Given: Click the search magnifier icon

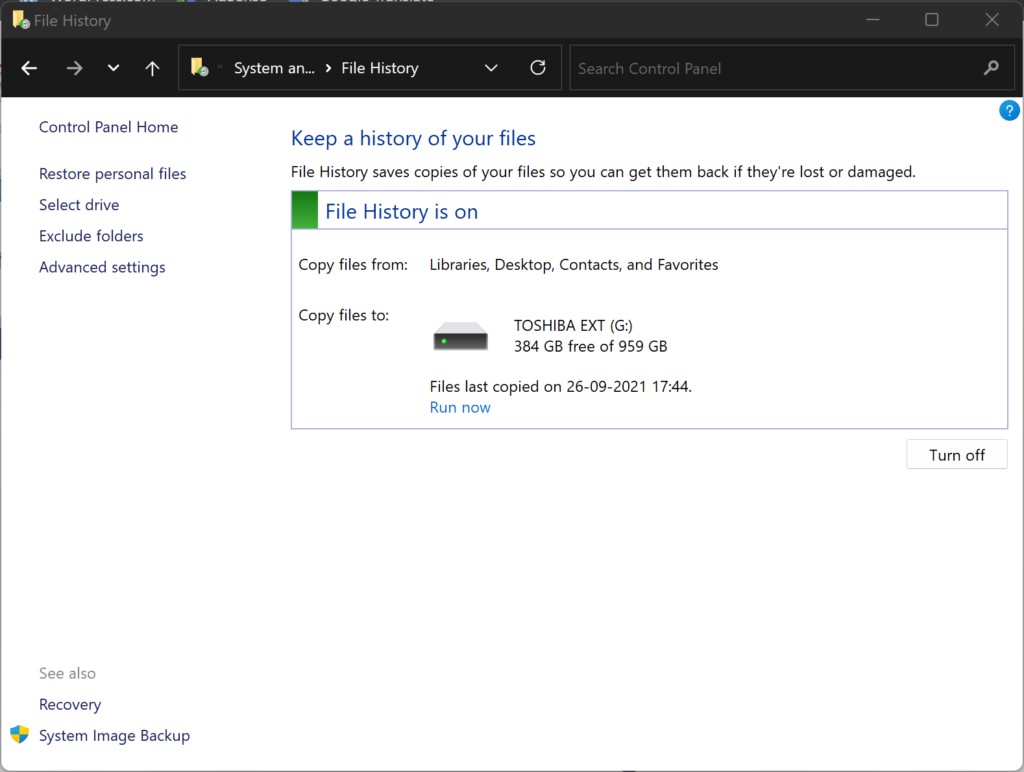Looking at the screenshot, I should click(990, 68).
